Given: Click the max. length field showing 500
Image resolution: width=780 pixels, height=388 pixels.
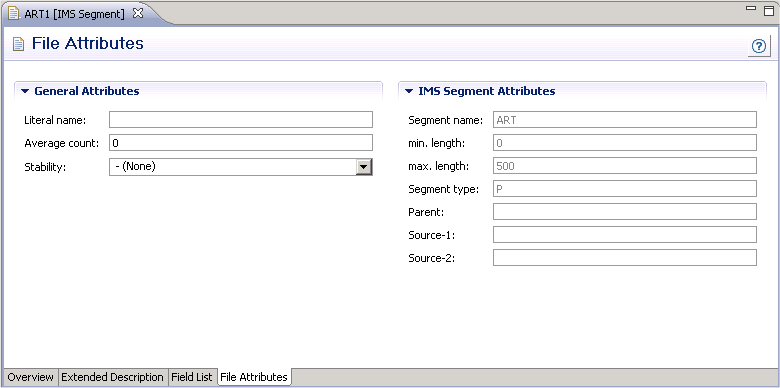Looking at the screenshot, I should coord(625,166).
